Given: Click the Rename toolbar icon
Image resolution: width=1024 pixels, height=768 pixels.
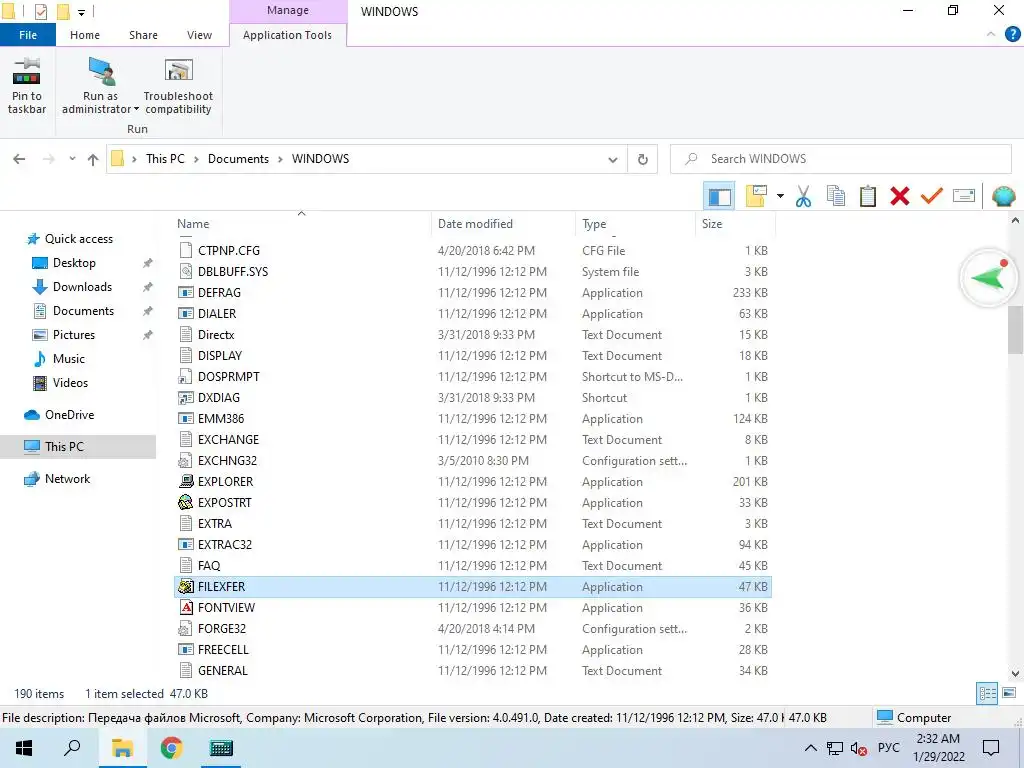Looking at the screenshot, I should point(963,196).
